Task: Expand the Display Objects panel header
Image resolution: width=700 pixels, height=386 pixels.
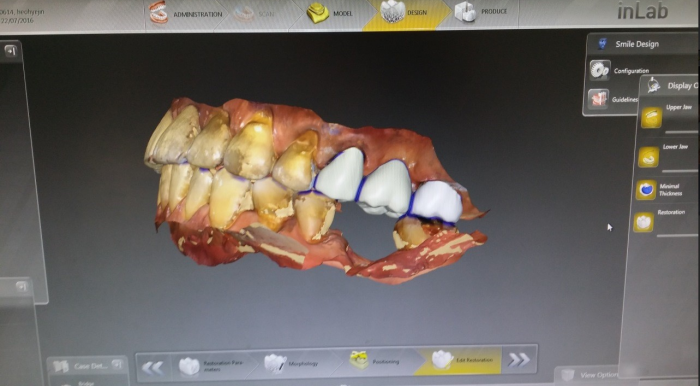Action: coord(670,86)
